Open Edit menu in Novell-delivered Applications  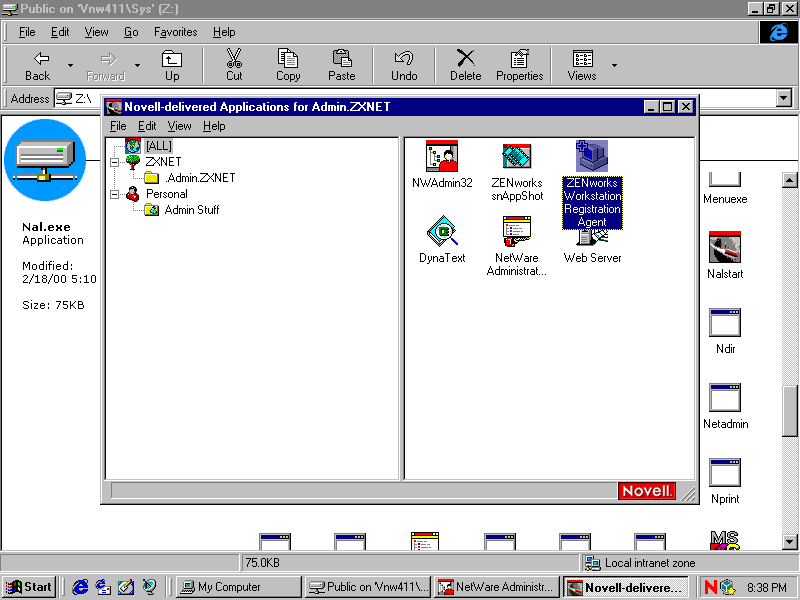point(147,126)
